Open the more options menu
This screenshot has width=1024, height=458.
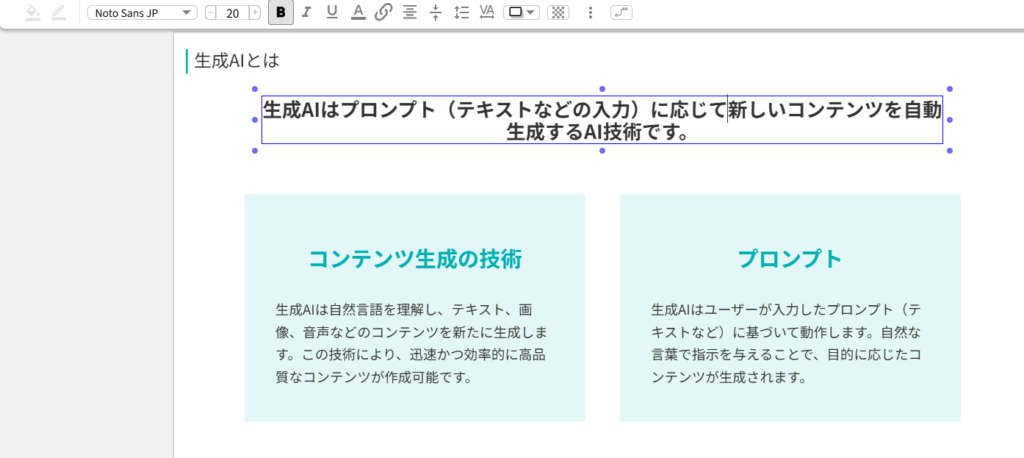coord(590,12)
